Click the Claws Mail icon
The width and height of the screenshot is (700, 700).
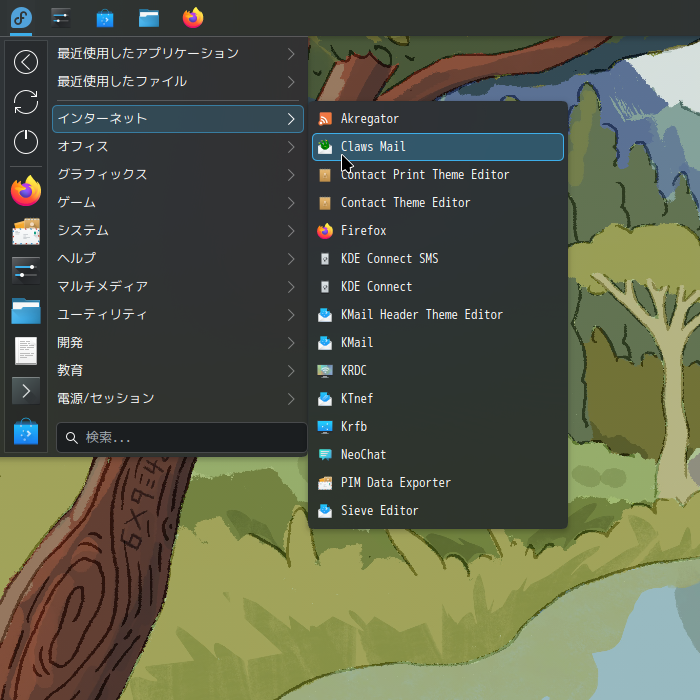click(325, 147)
